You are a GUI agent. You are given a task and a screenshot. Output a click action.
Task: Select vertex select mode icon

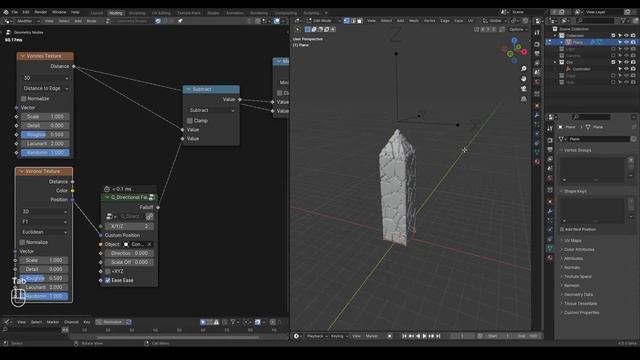pos(347,21)
